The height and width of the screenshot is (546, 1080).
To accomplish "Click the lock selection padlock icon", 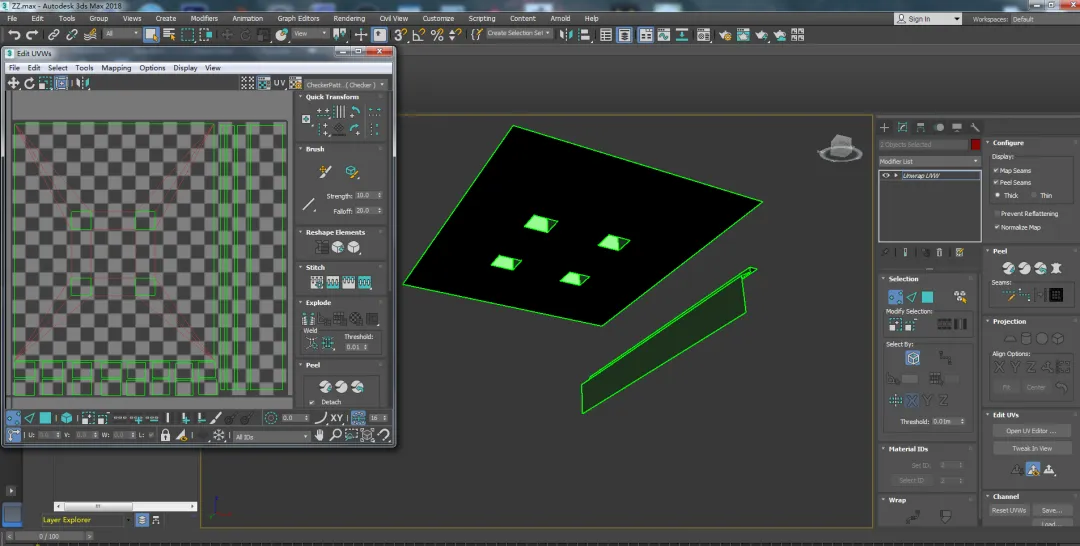I will coord(165,436).
